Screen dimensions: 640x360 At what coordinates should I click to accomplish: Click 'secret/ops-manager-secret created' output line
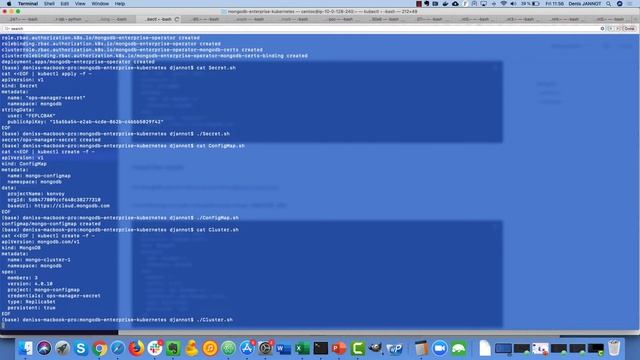point(51,140)
